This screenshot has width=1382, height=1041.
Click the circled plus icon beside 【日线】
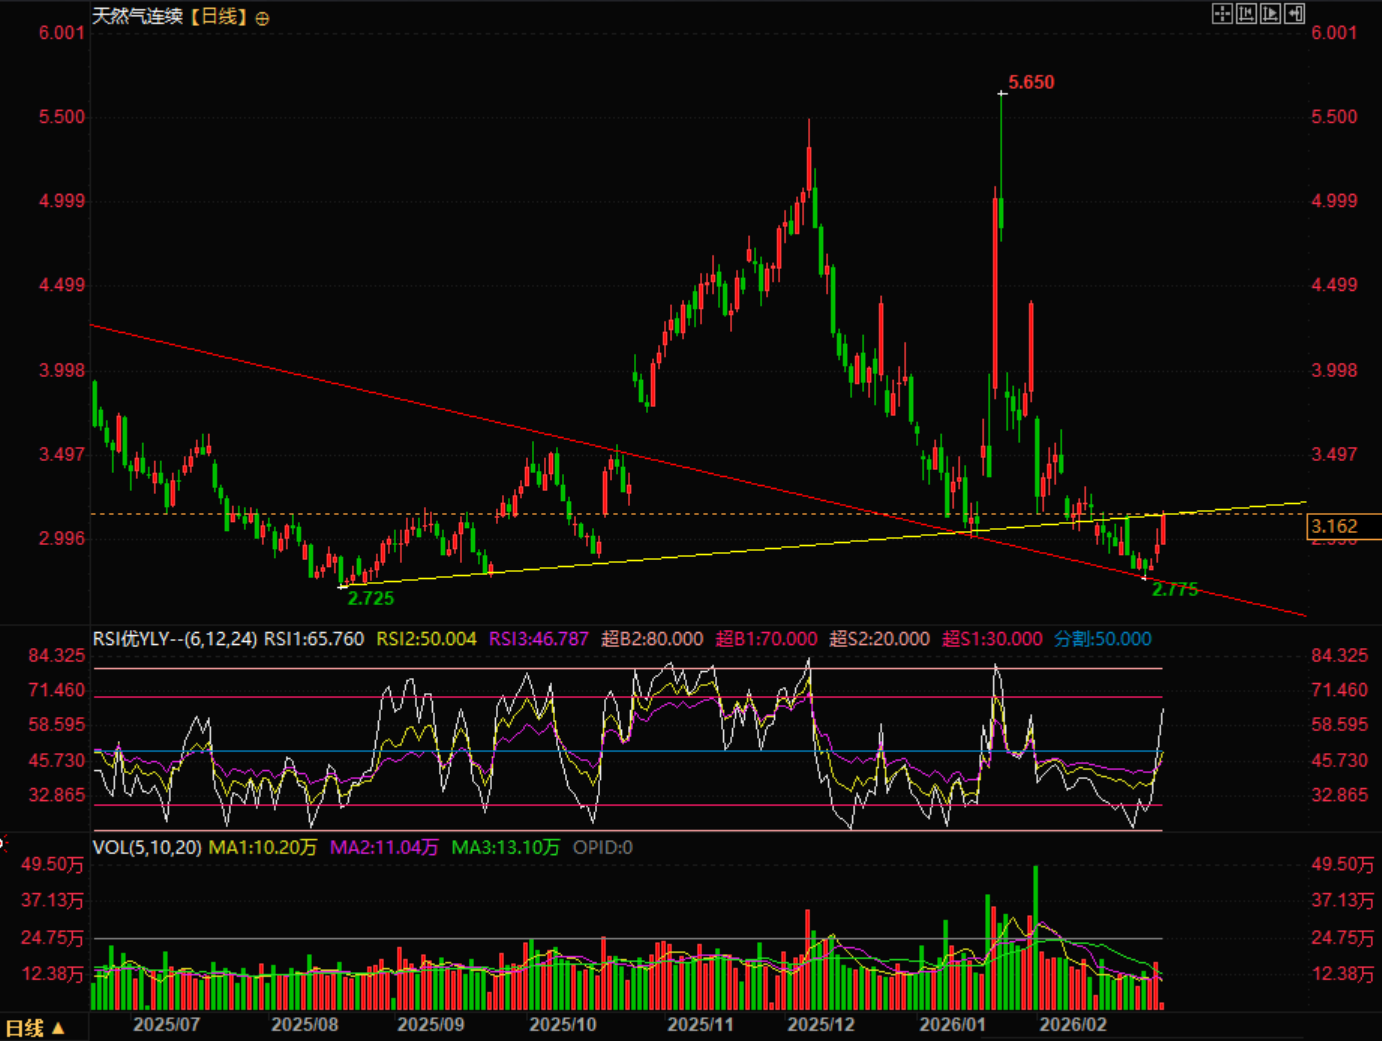[x=262, y=18]
